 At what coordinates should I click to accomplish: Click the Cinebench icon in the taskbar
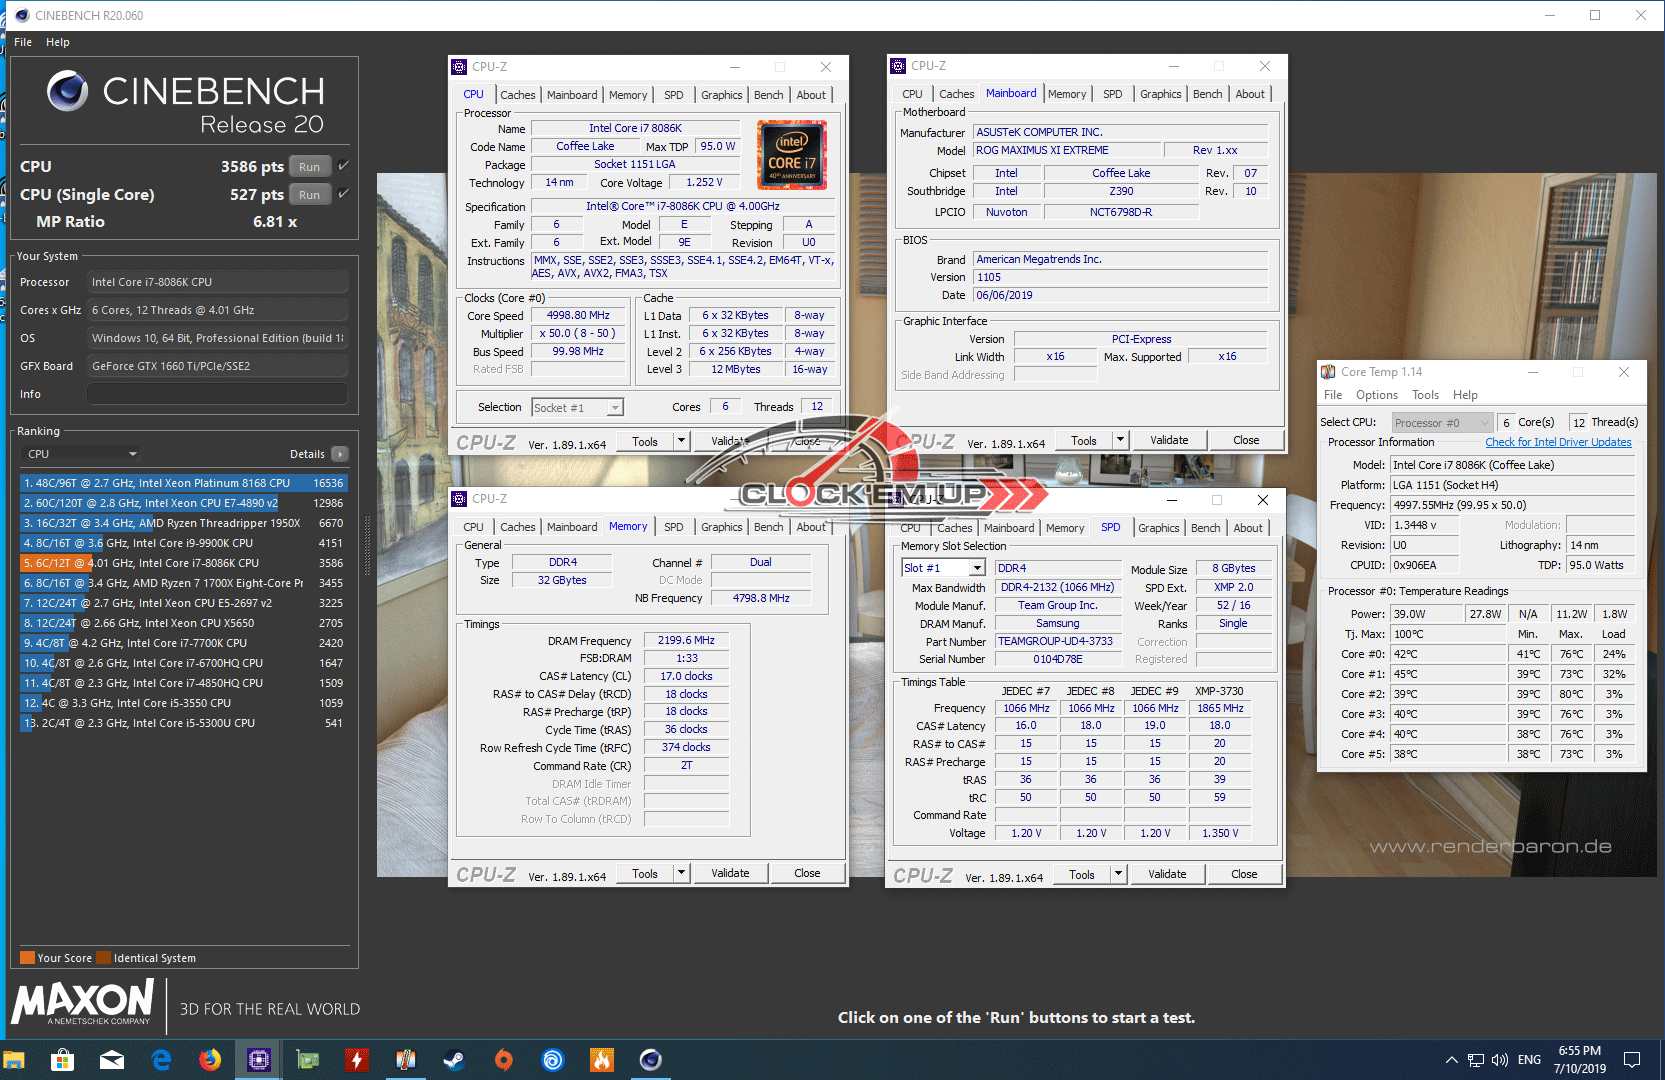[x=651, y=1060]
